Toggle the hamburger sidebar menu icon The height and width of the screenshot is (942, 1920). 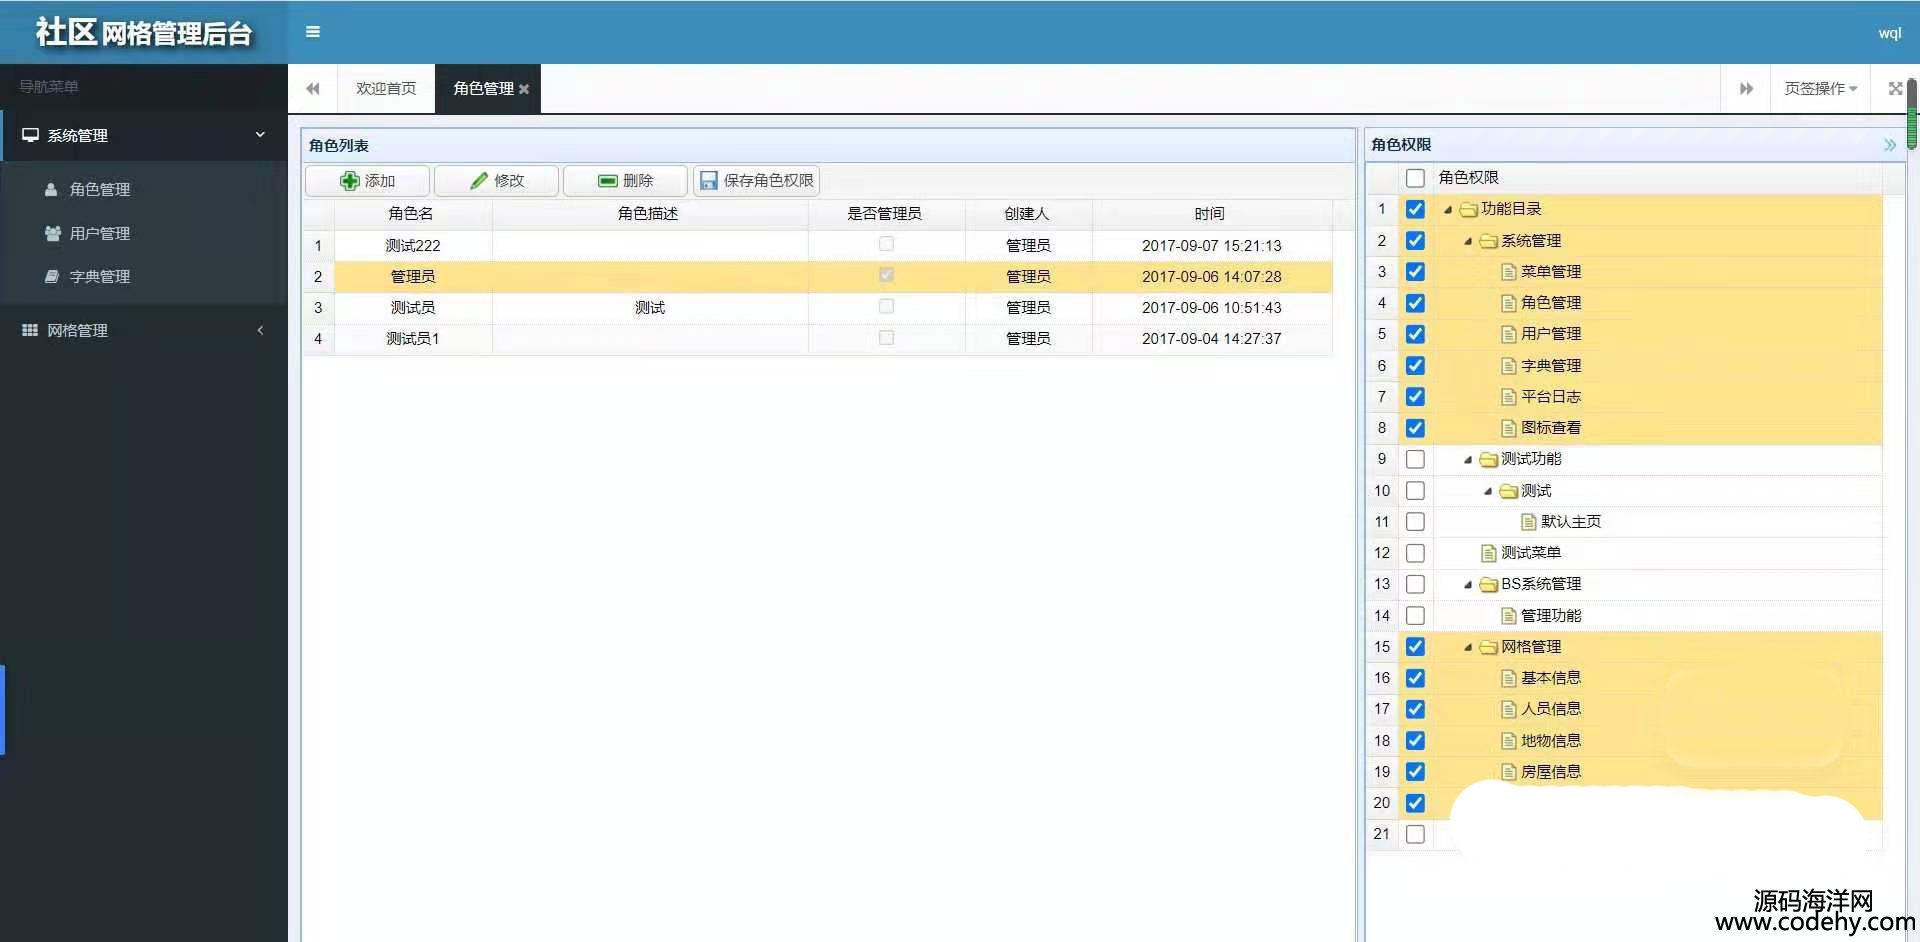313,32
